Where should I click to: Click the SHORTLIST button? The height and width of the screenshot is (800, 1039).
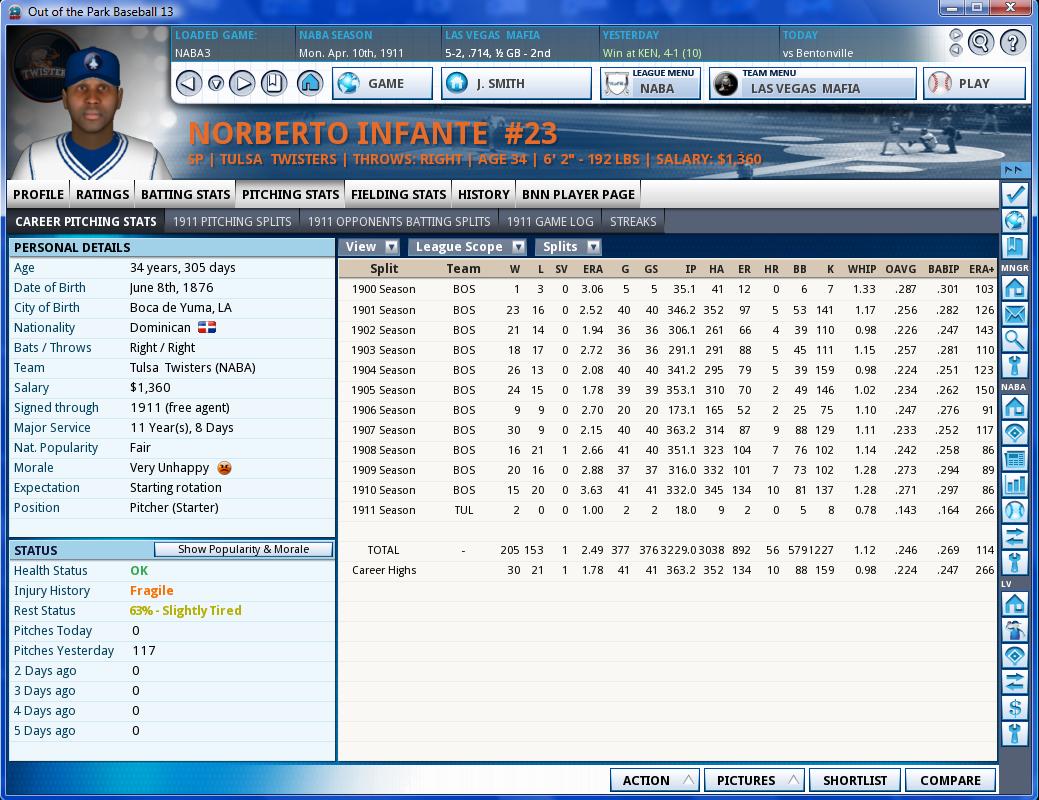click(x=855, y=780)
